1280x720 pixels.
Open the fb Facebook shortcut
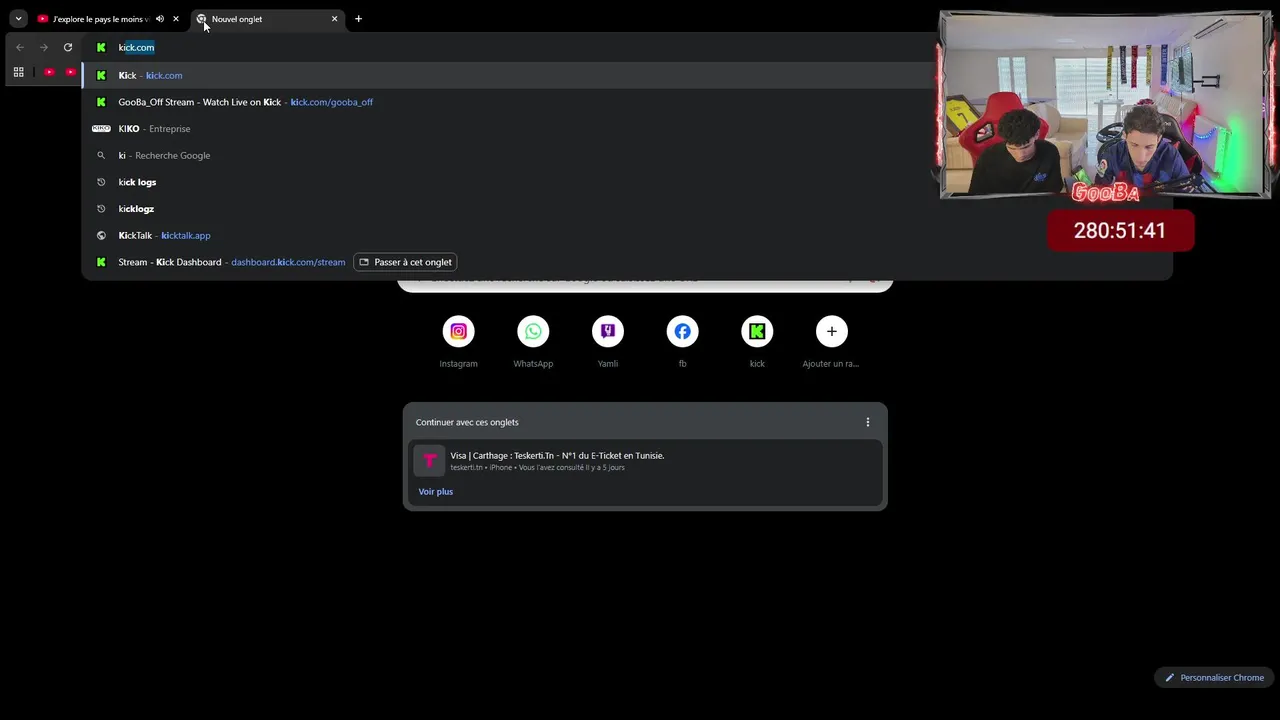[x=682, y=341]
